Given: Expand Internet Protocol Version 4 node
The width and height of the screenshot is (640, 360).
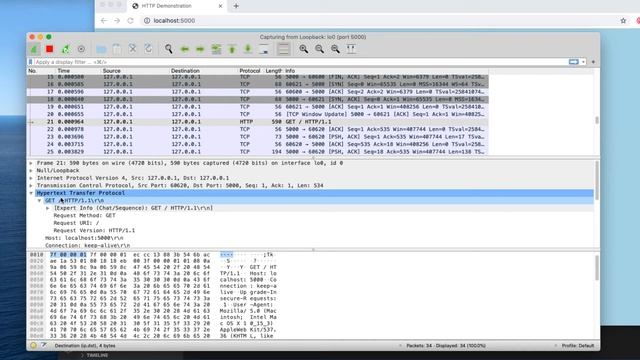Looking at the screenshot, I should pos(31,178).
